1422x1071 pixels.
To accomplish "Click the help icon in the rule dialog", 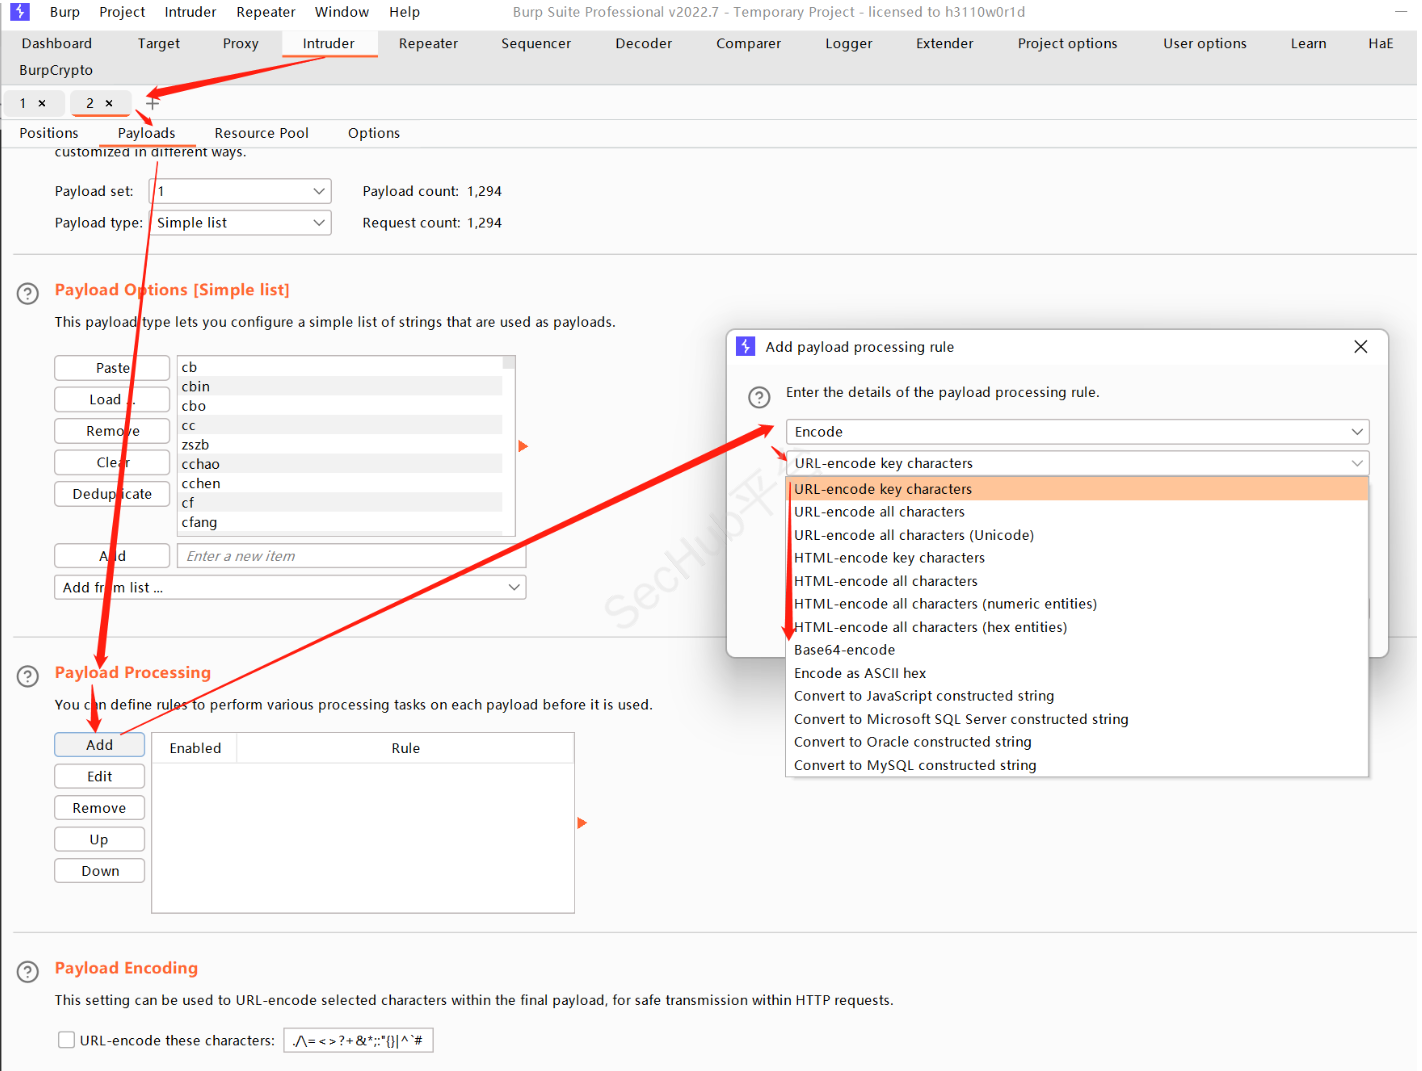I will 759,397.
